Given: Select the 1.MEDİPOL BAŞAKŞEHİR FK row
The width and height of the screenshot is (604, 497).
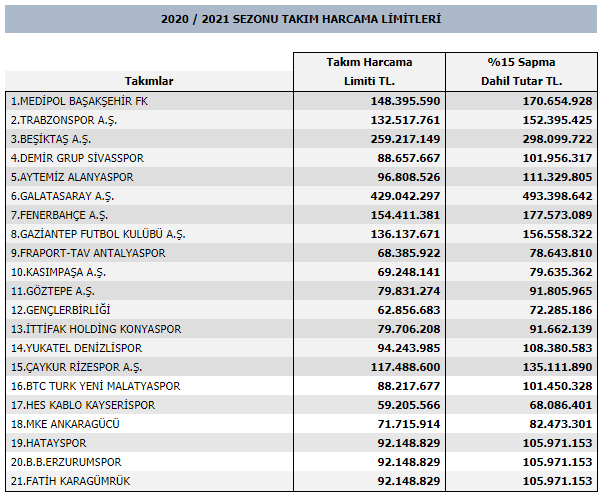Looking at the screenshot, I should (x=301, y=101).
